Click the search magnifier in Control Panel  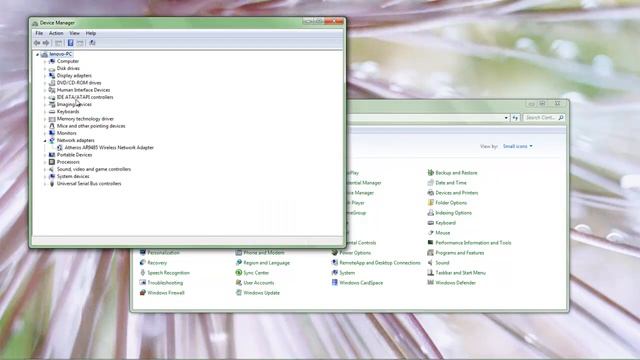click(561, 118)
